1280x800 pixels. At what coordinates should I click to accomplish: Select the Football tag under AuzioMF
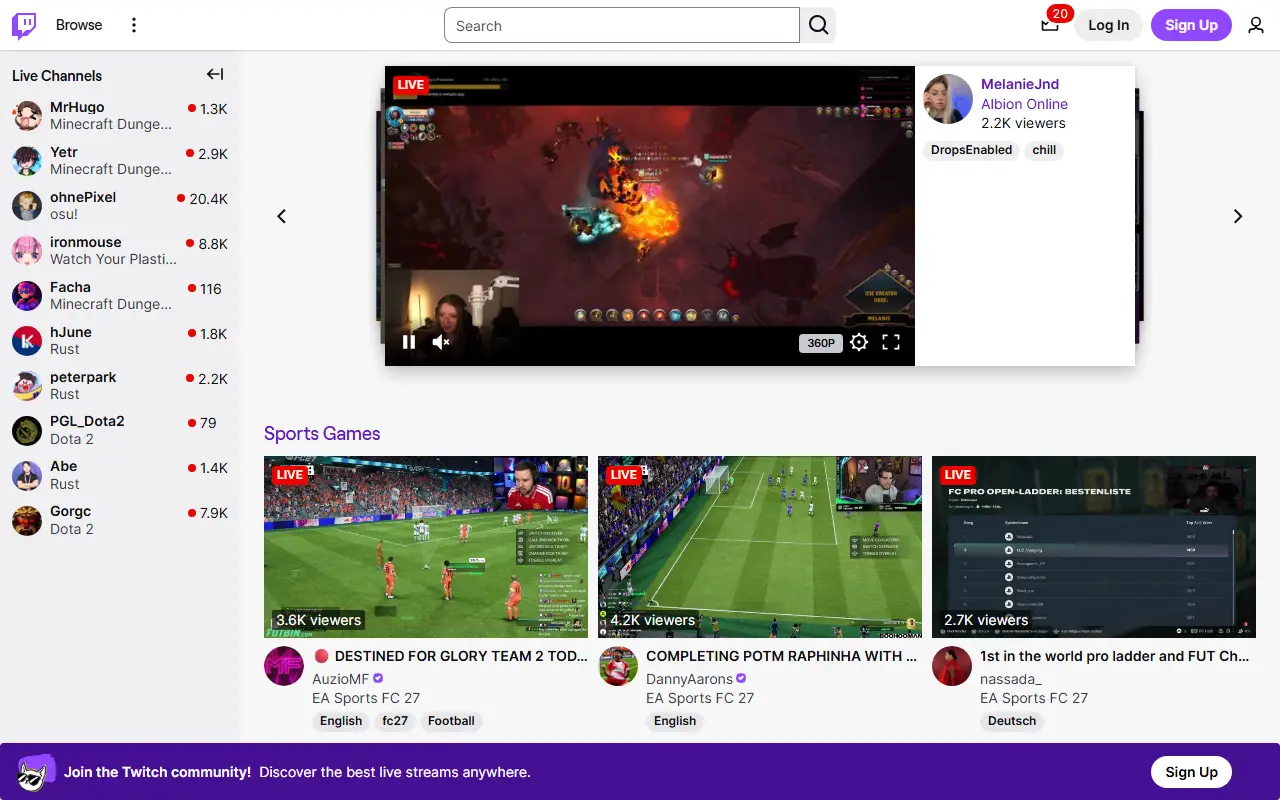coord(451,721)
